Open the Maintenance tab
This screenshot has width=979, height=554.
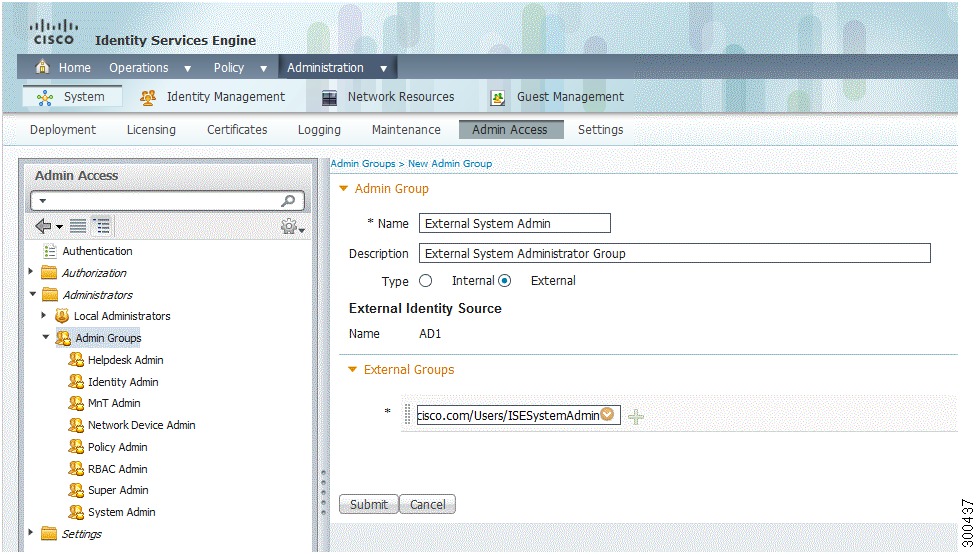[406, 129]
